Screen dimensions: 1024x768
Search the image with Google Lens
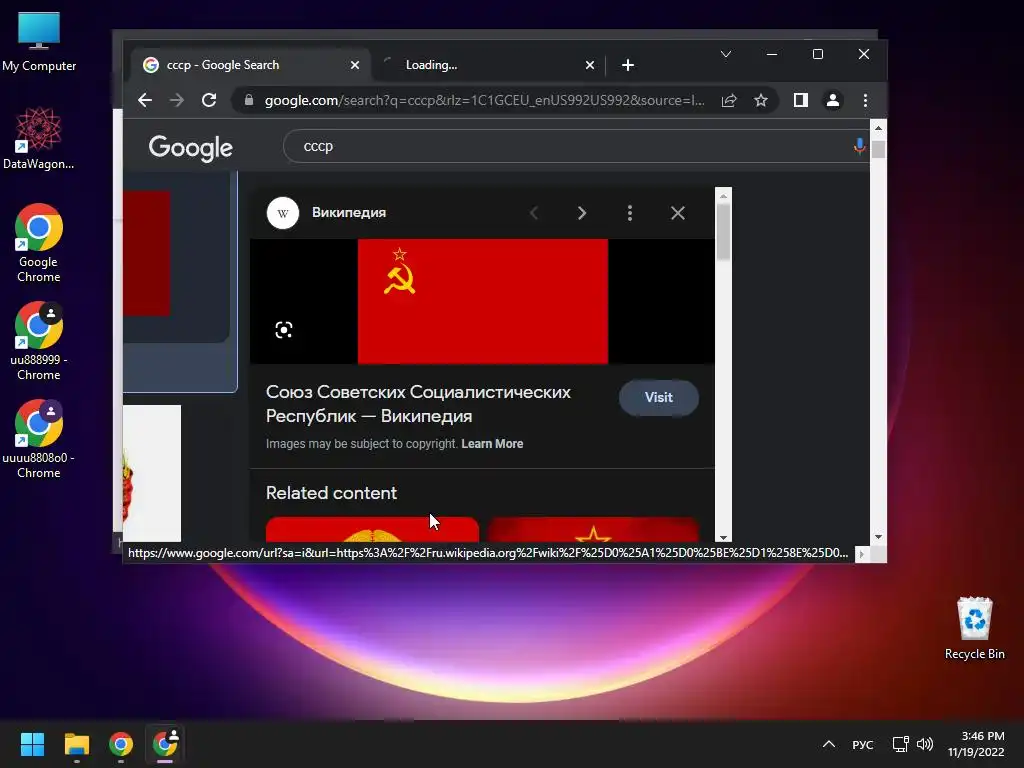click(x=283, y=330)
